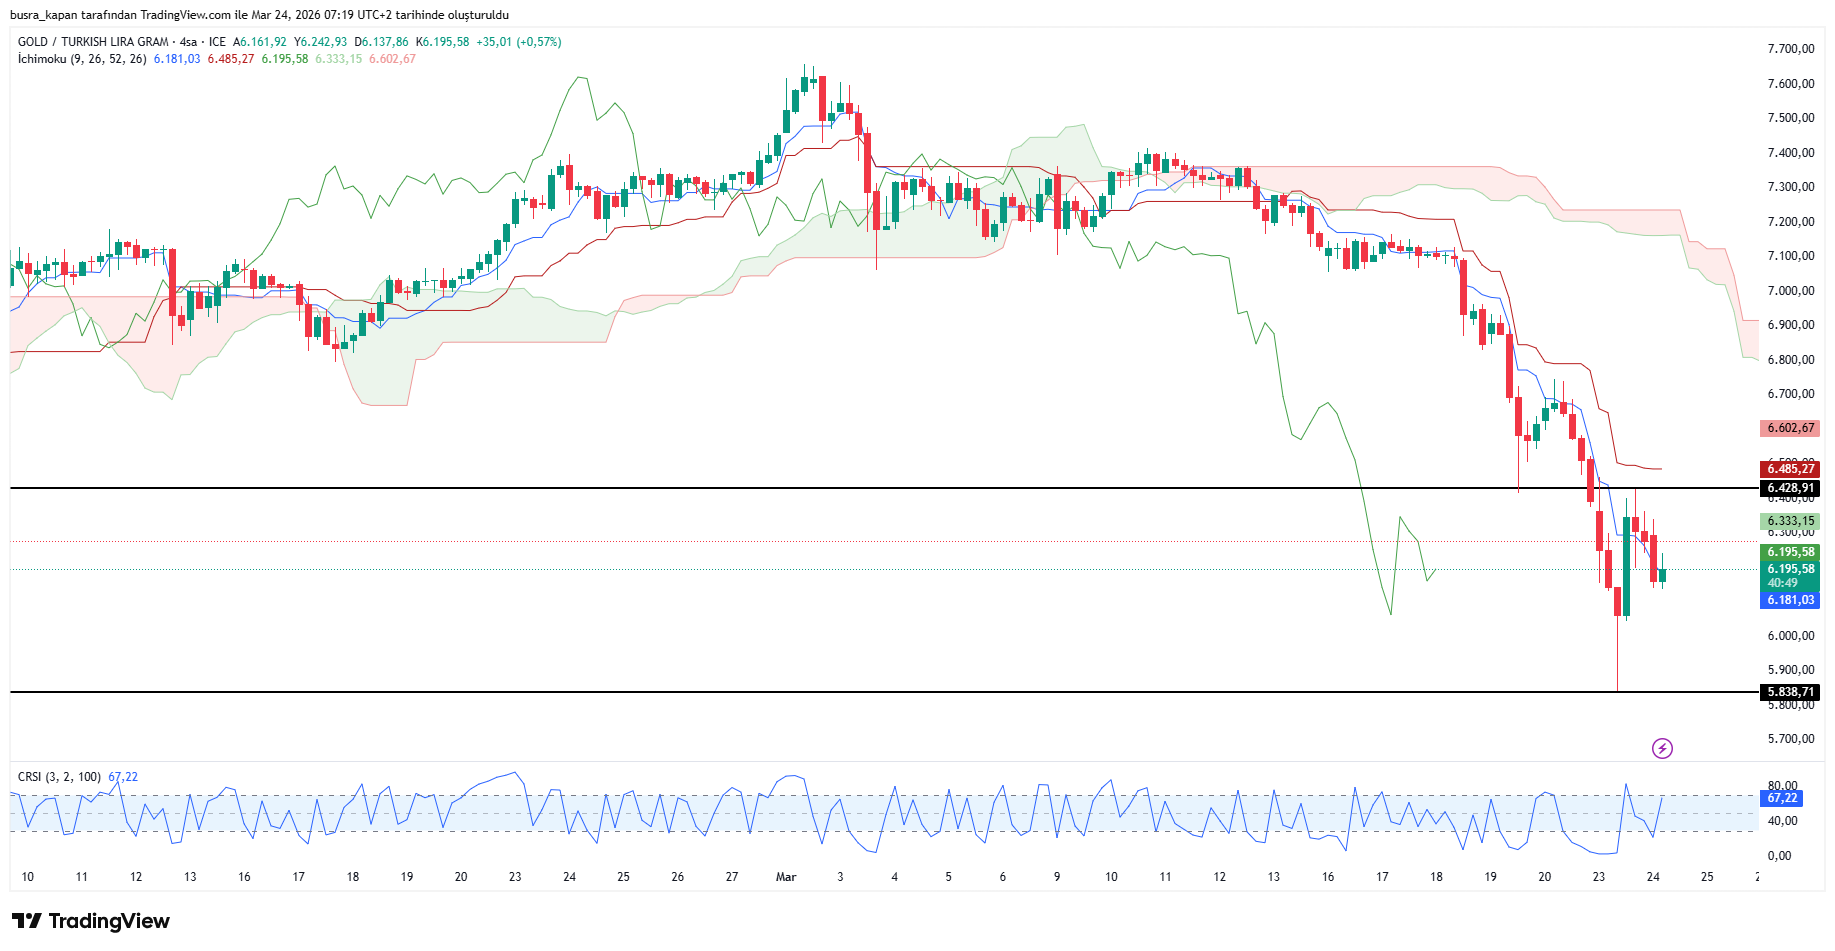Screen dimensions: 1835x951
Task: Click the 4sa interval label in the header
Action: [x=188, y=42]
